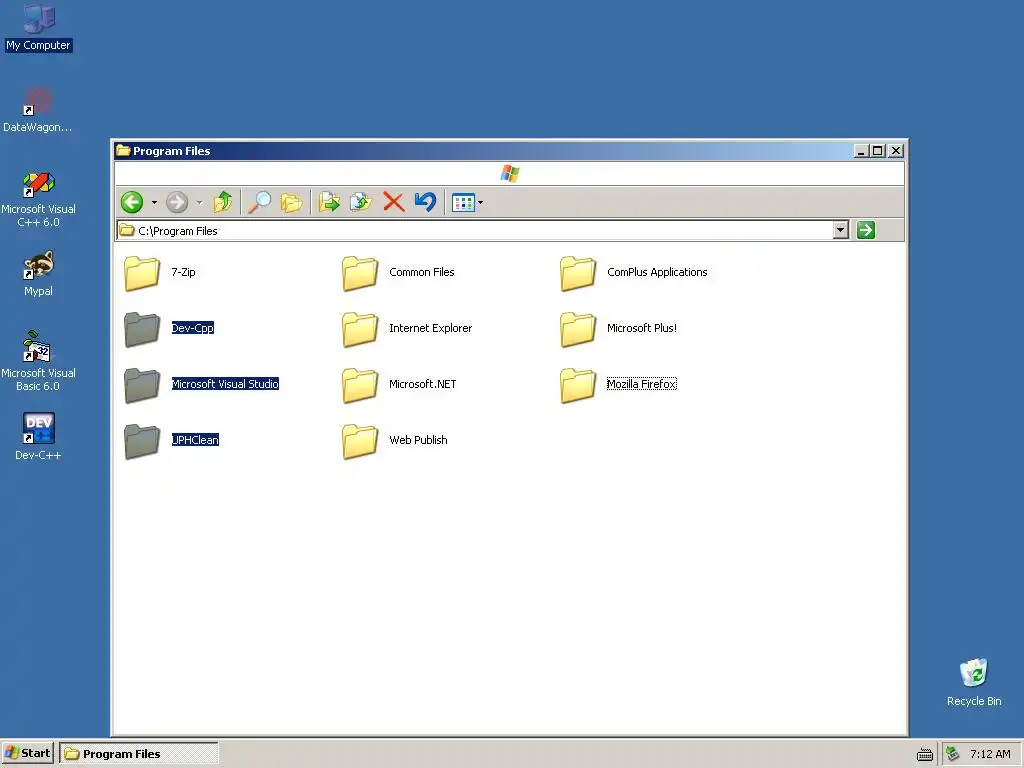Click the title bar folder system icon

click(123, 151)
